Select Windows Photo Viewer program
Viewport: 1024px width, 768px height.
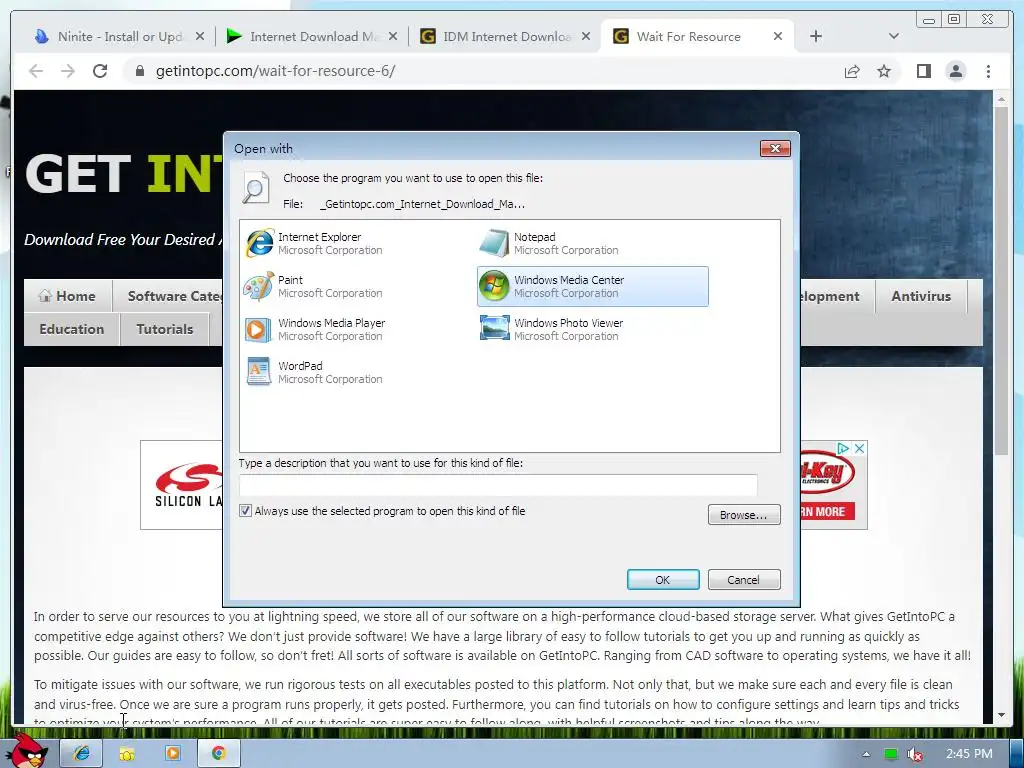(592, 330)
